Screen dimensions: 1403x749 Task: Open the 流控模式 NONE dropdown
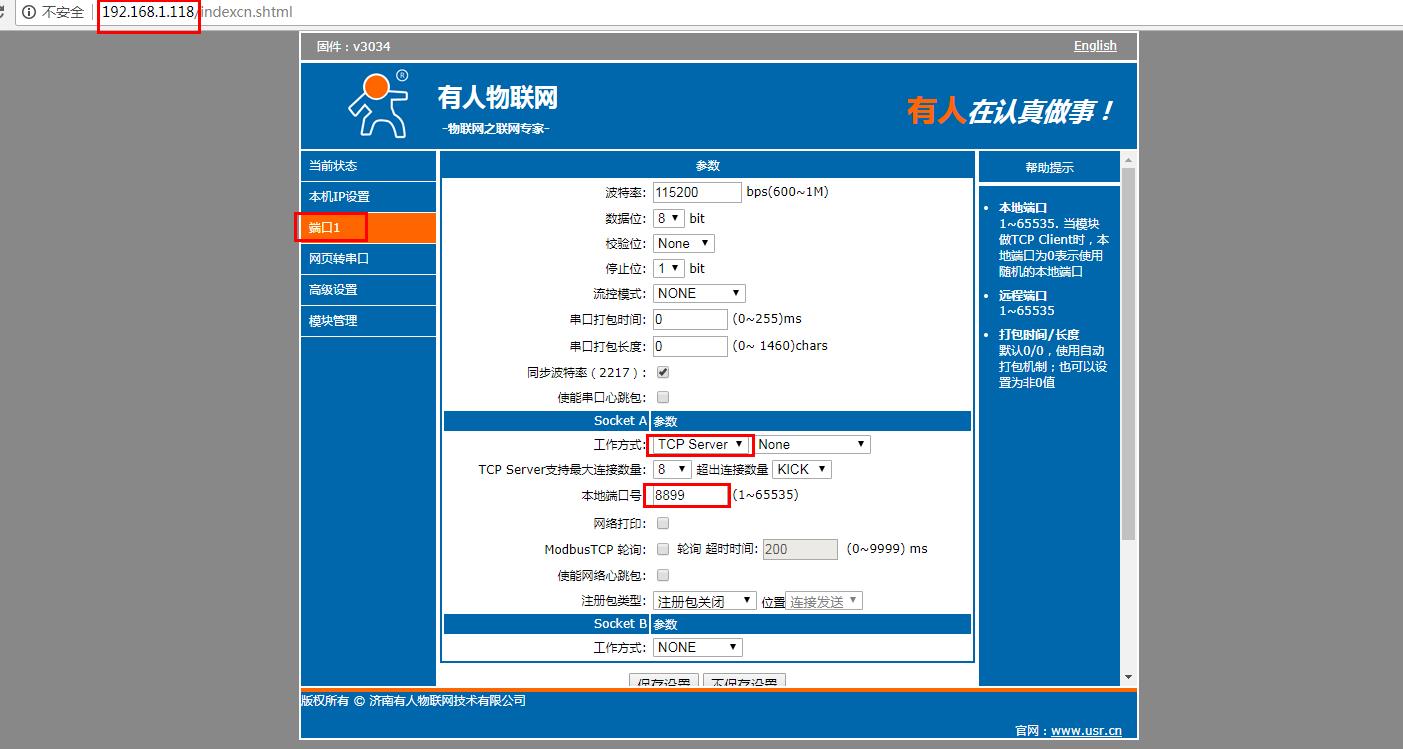[x=699, y=293]
